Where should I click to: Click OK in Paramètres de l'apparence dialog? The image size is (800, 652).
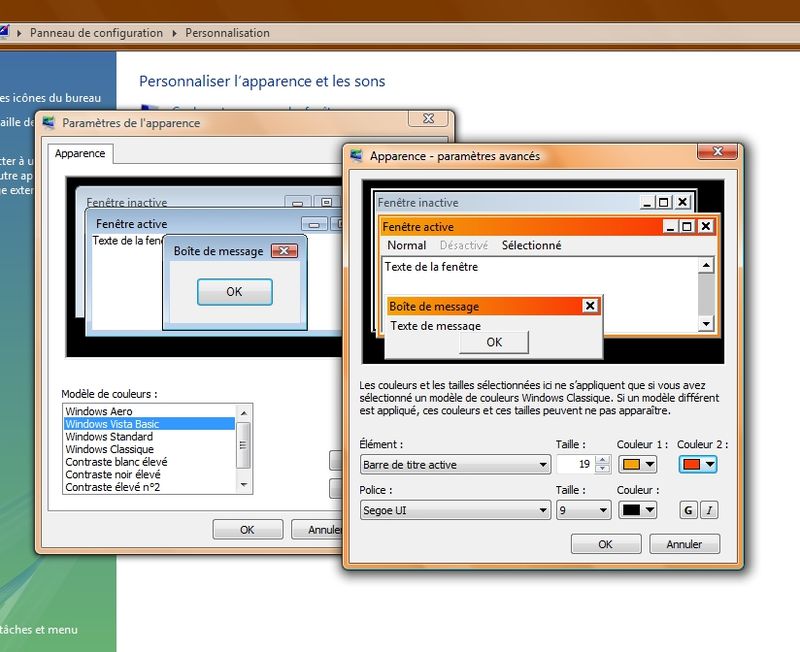click(247, 530)
